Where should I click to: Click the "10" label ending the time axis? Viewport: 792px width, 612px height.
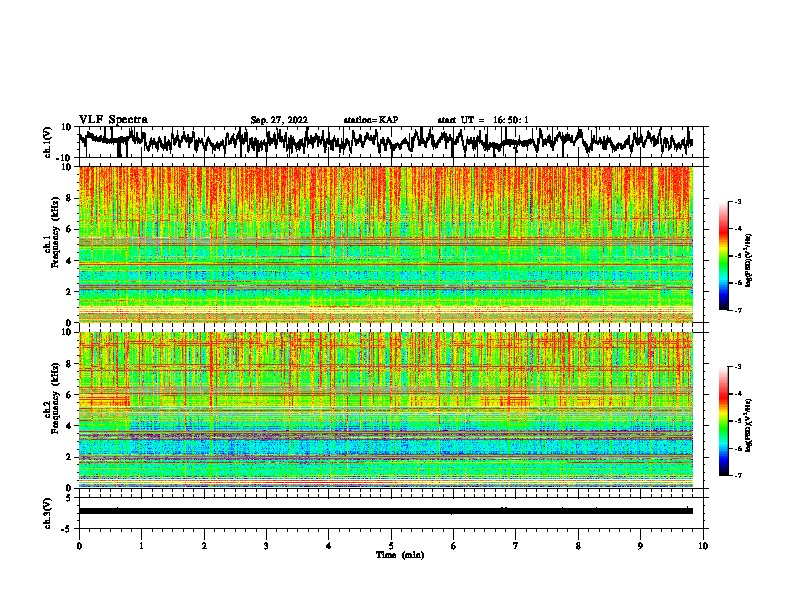coord(703,546)
